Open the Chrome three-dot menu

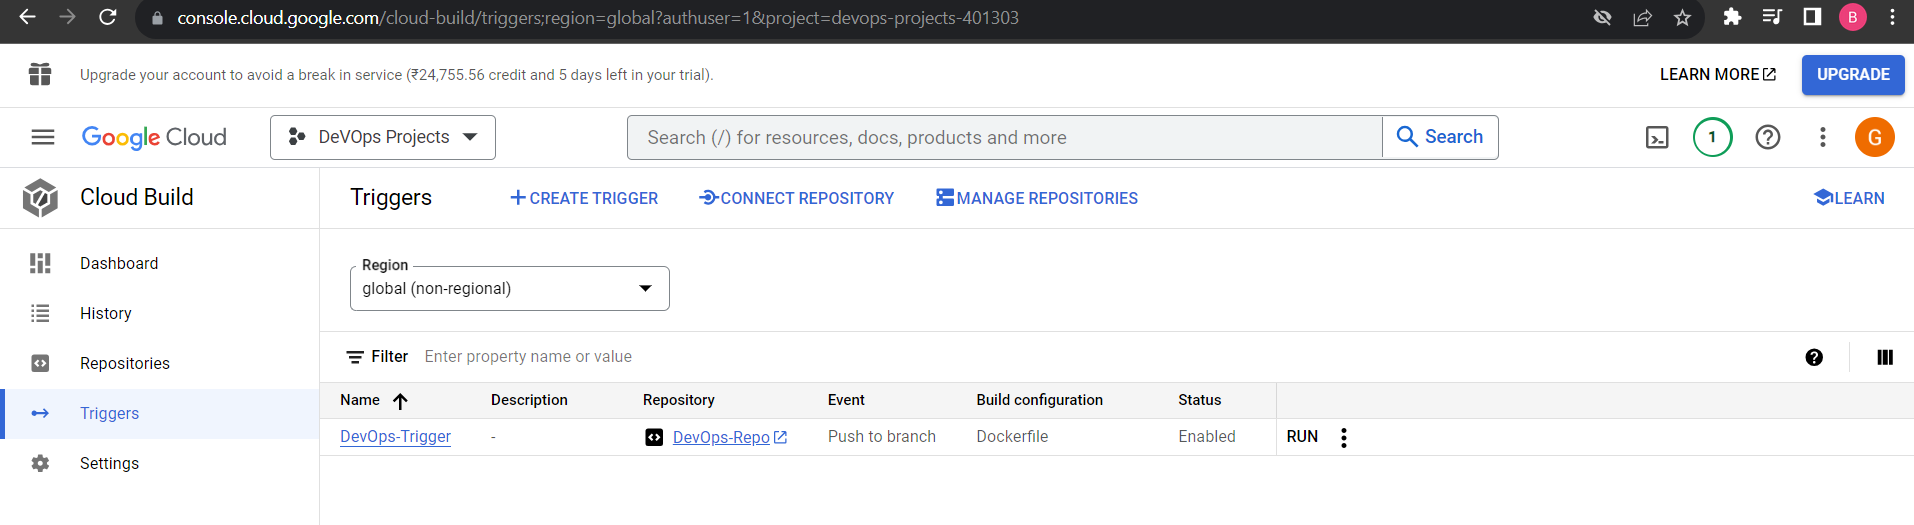click(1892, 17)
